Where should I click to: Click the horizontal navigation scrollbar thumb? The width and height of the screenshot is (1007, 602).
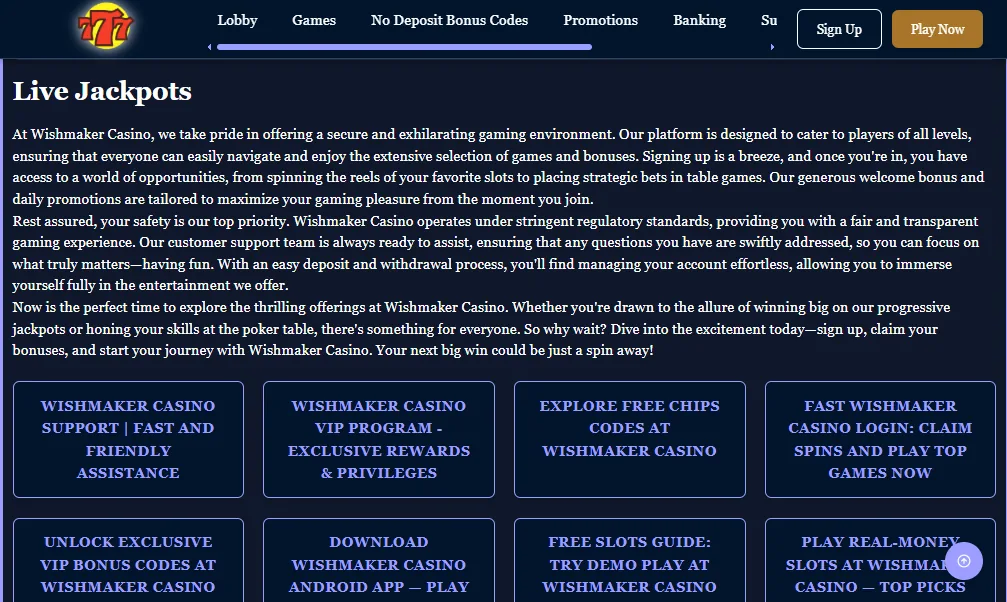[404, 47]
